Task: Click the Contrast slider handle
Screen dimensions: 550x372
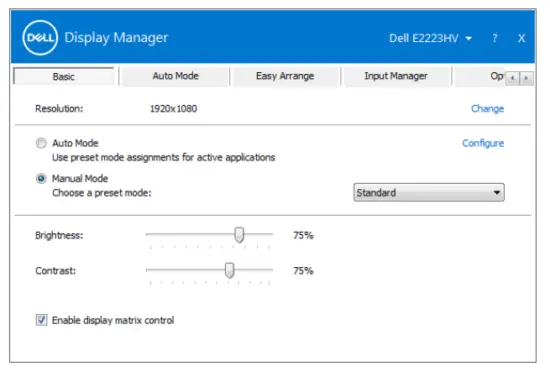Action: point(229,270)
